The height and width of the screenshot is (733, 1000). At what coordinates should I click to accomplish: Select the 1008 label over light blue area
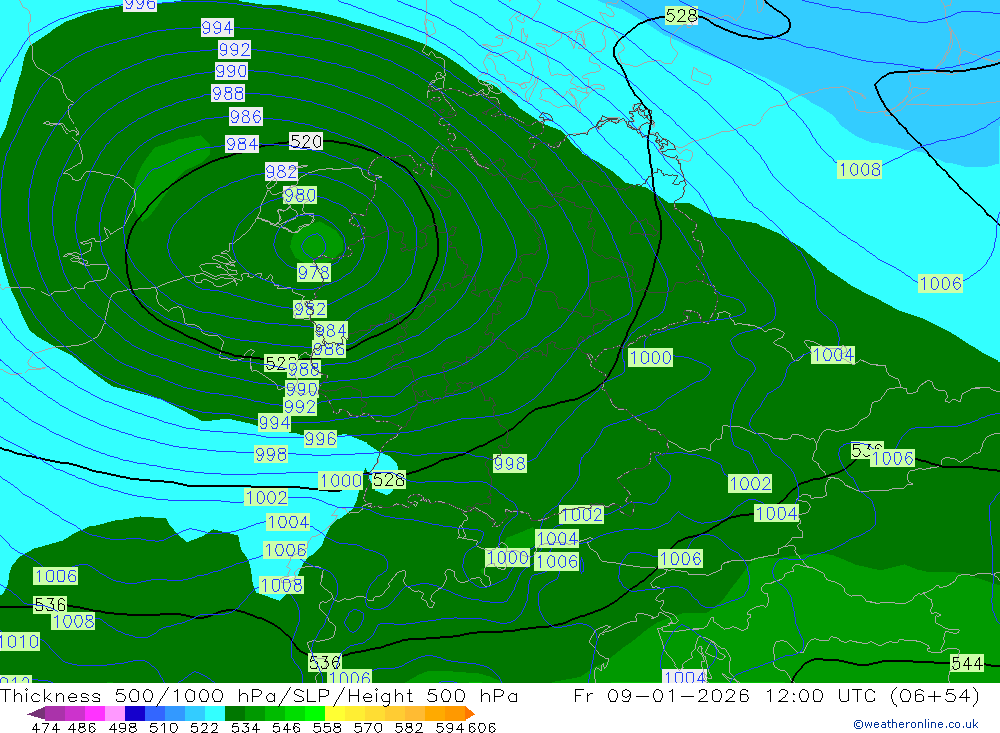click(860, 169)
